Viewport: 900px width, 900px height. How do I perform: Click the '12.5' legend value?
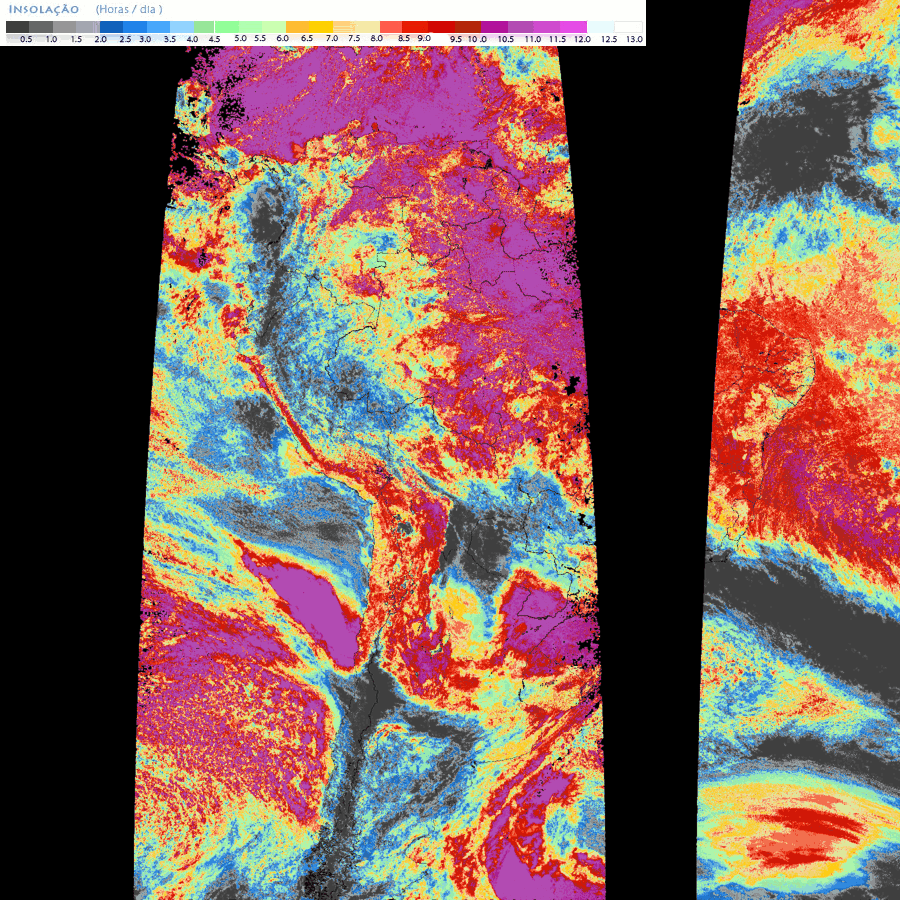pos(609,39)
